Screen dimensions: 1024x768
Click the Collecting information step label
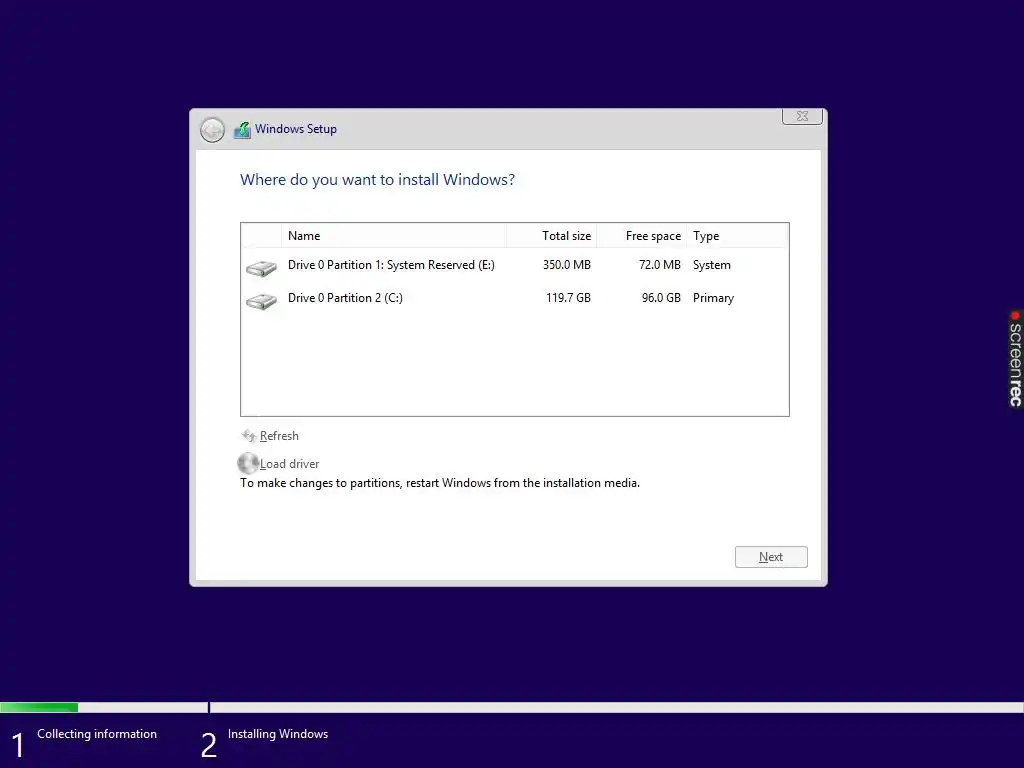(x=97, y=734)
